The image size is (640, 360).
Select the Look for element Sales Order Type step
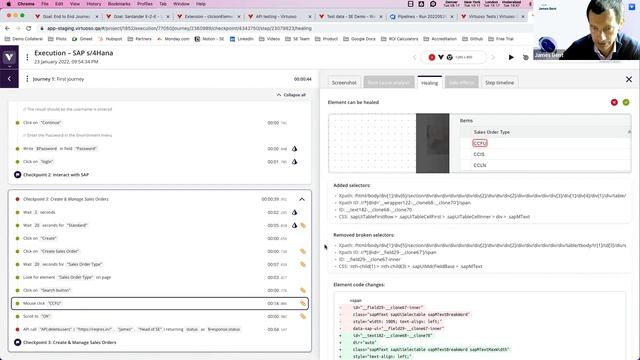pos(160,277)
